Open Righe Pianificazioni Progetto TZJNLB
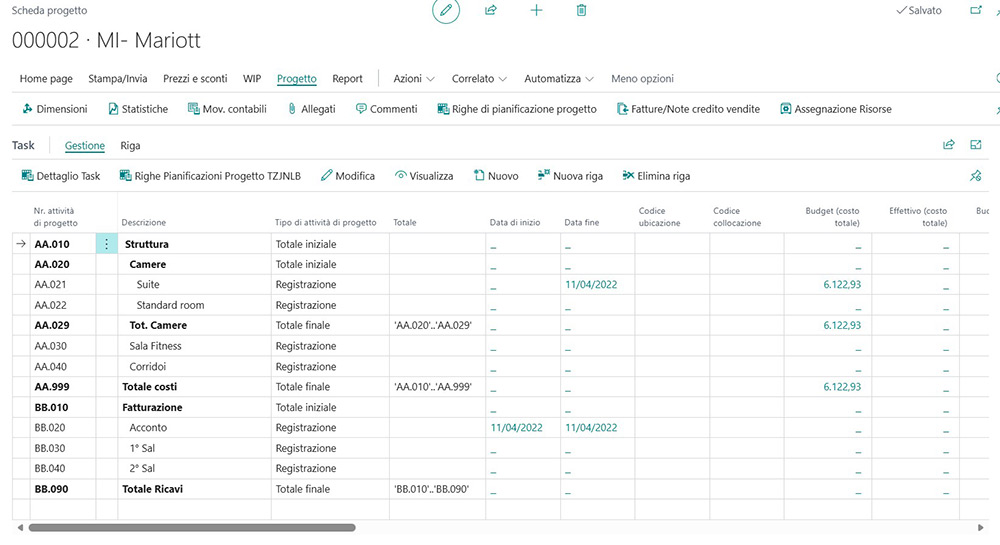The image size is (1000, 545). [210, 176]
